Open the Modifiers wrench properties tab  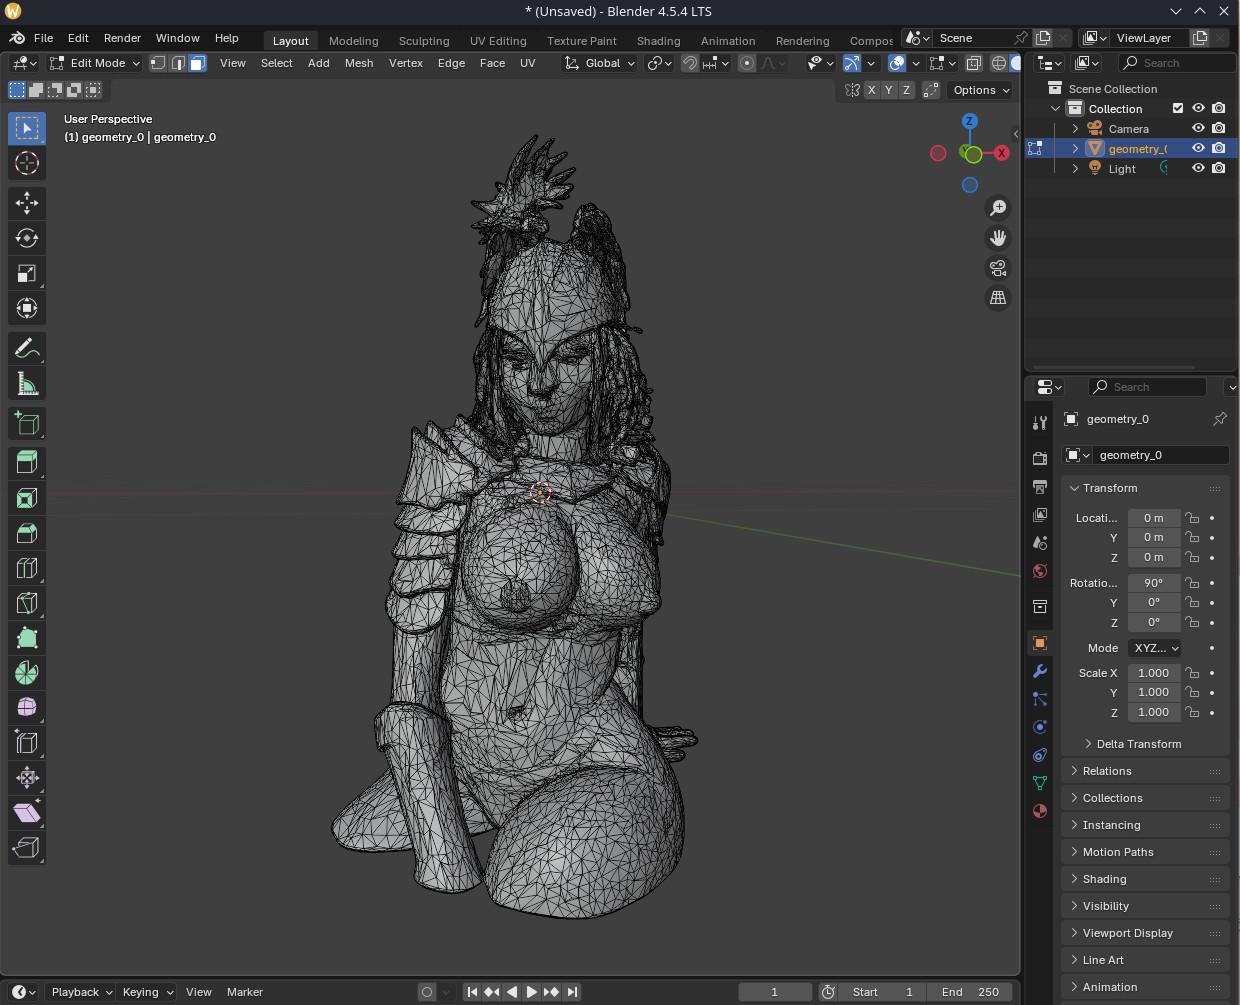pos(1040,671)
